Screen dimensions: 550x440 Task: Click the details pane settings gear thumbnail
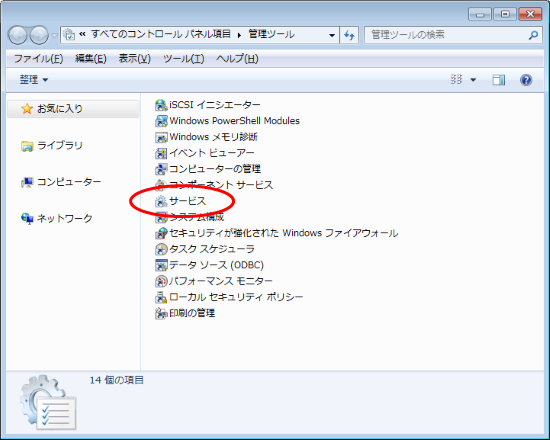(48, 402)
